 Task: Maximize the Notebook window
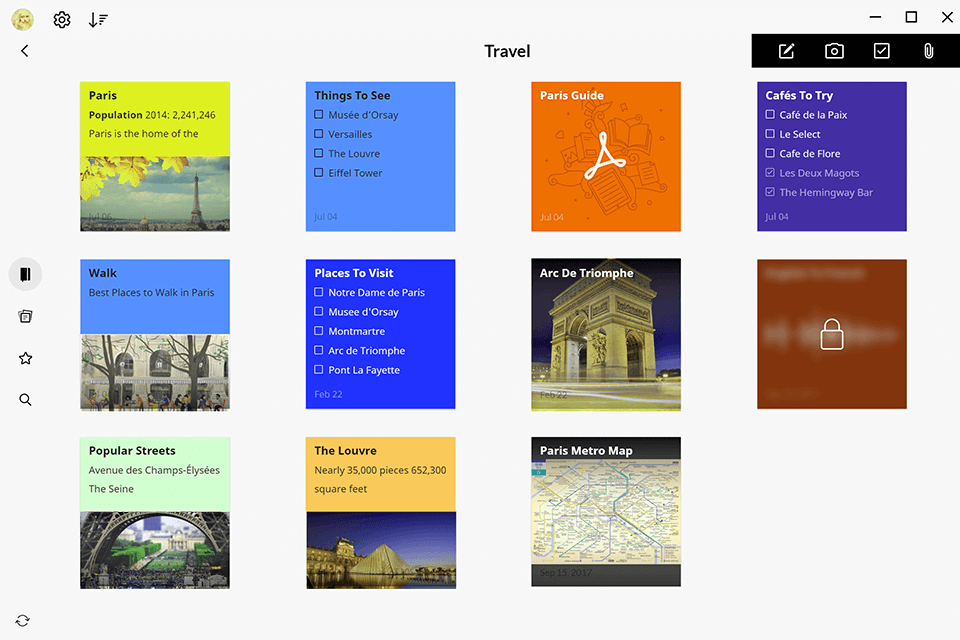tap(911, 17)
